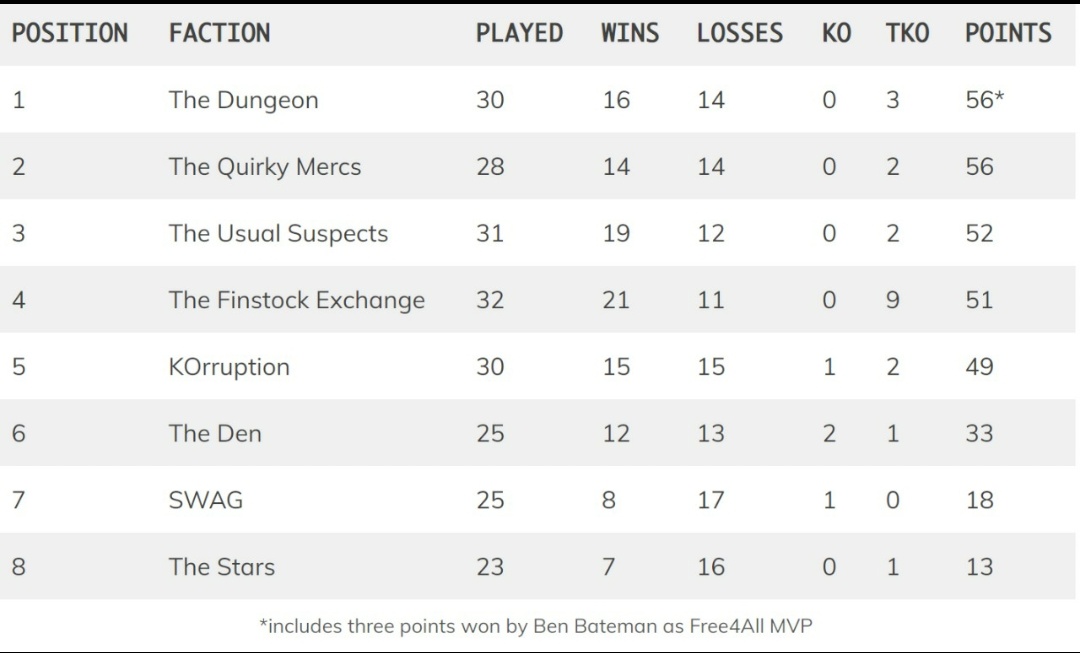
Task: Click the FACTION column header
Action: (x=219, y=33)
